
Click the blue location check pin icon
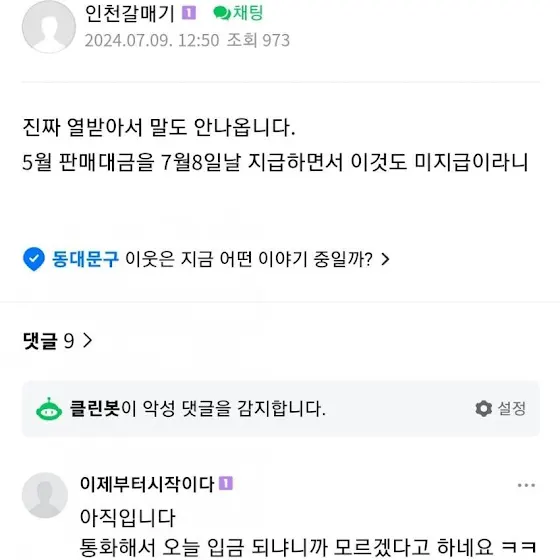point(34,259)
